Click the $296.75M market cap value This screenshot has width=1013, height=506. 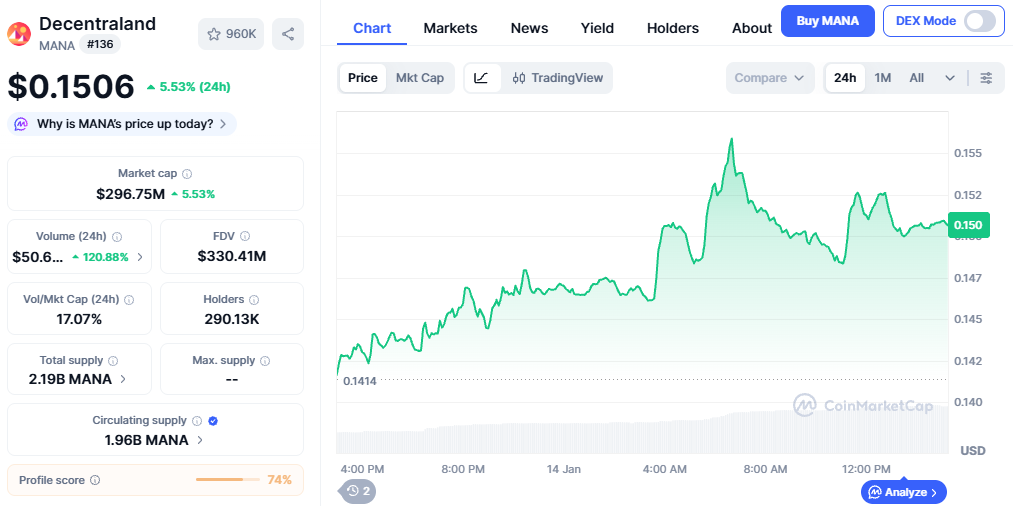point(131,193)
